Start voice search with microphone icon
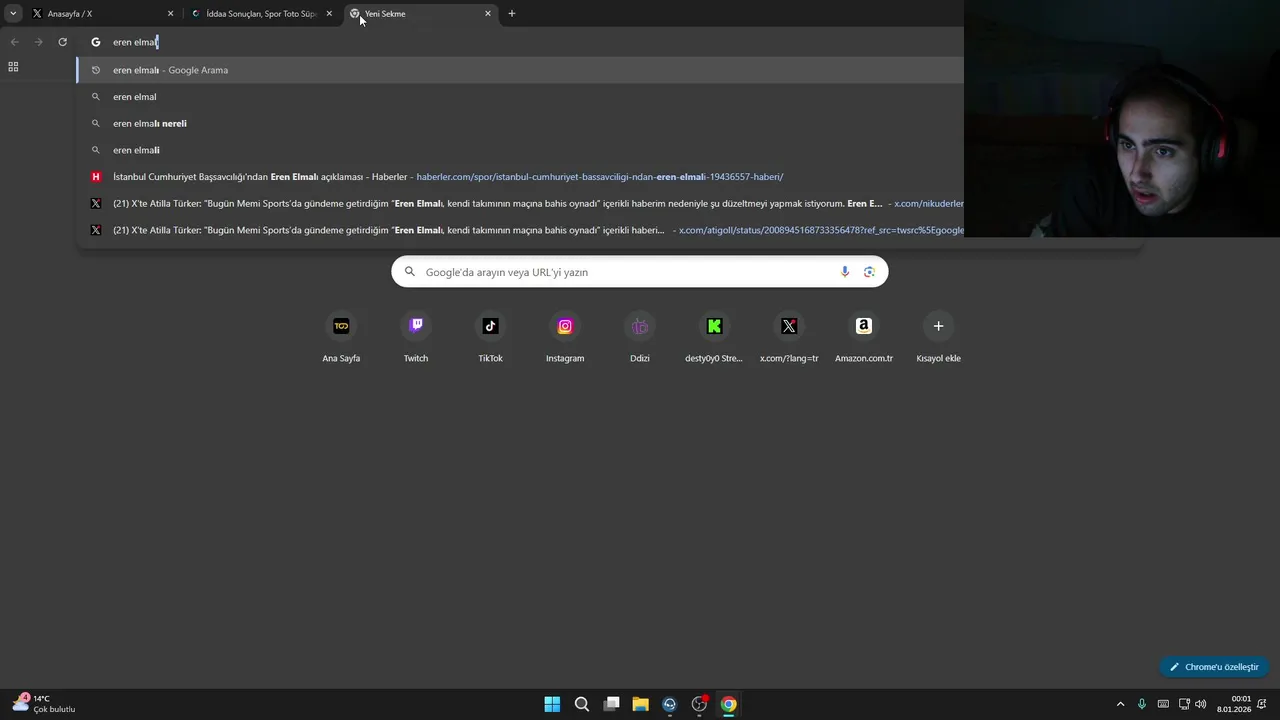The image size is (1280, 720). (845, 272)
